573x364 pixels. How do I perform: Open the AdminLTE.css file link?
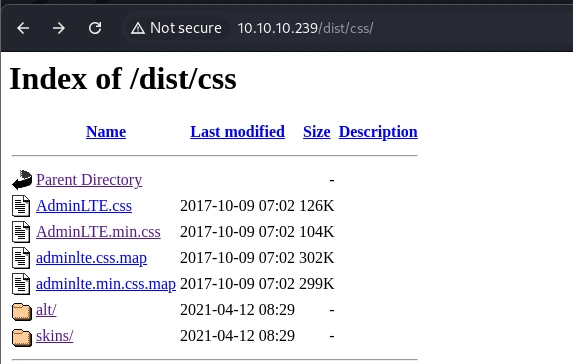pos(84,206)
